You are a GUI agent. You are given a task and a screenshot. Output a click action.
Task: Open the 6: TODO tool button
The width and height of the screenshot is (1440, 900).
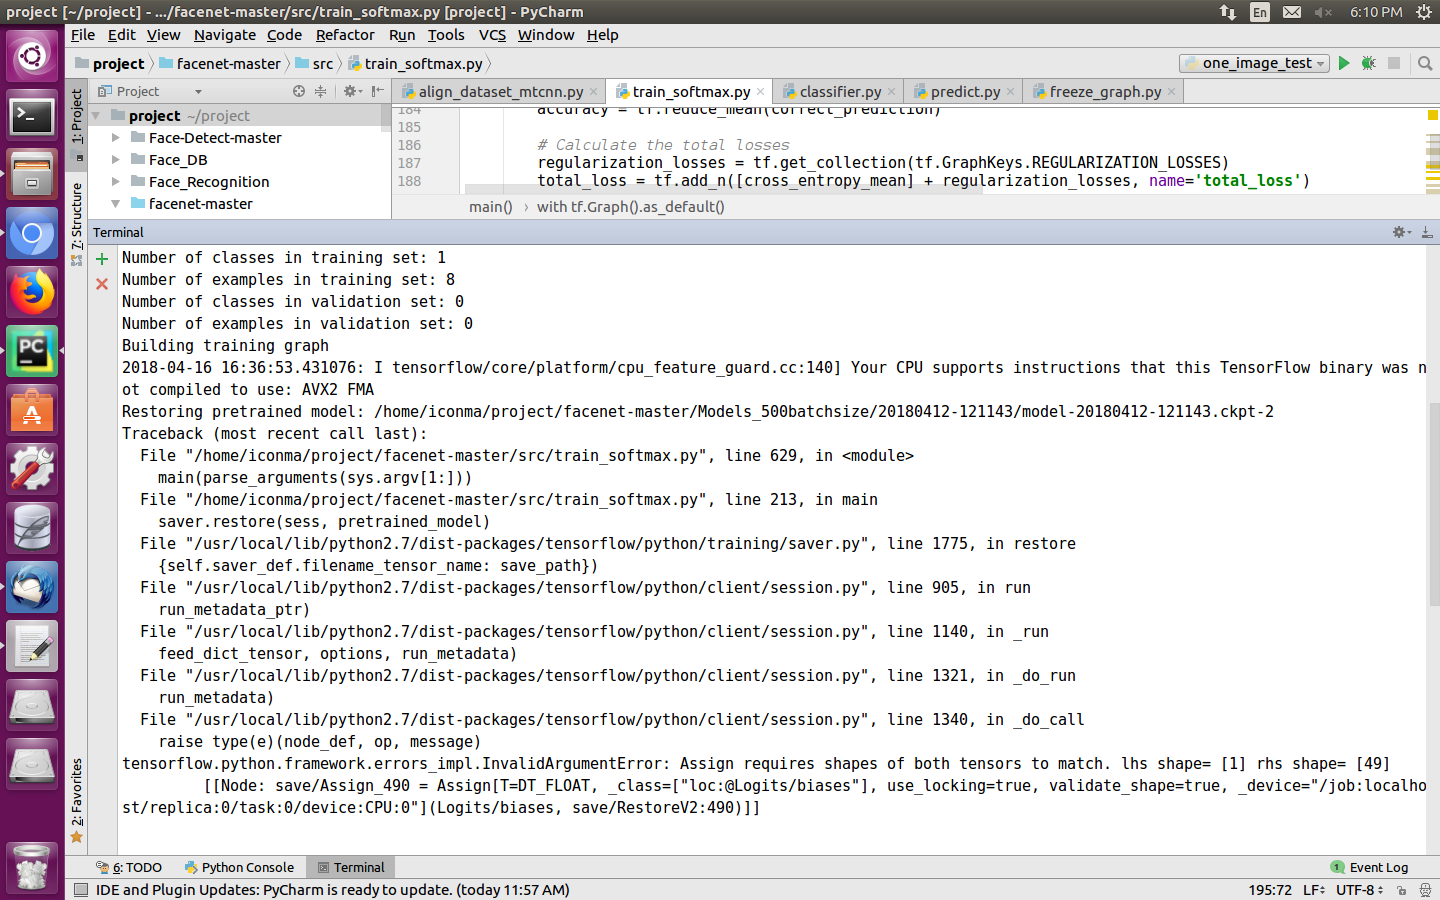tap(129, 867)
